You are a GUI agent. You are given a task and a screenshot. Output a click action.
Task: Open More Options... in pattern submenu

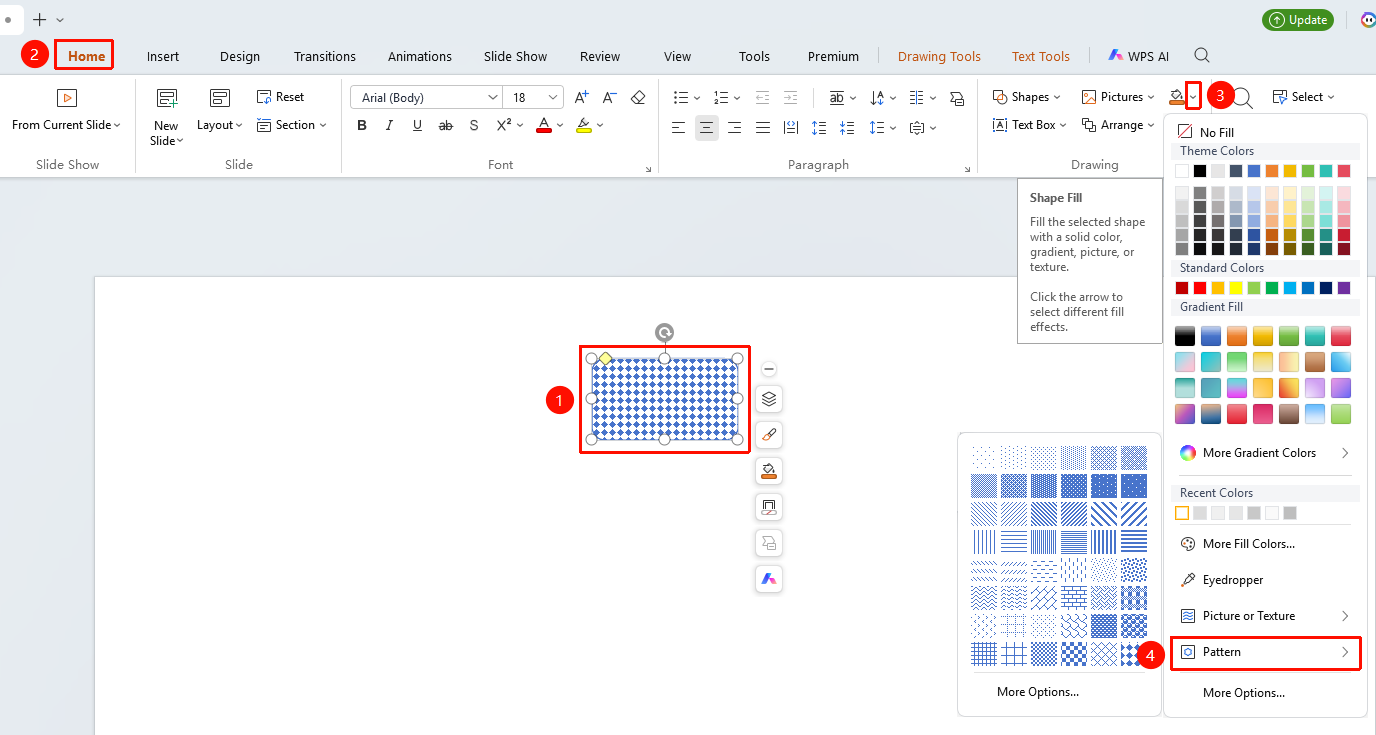[x=1038, y=692]
